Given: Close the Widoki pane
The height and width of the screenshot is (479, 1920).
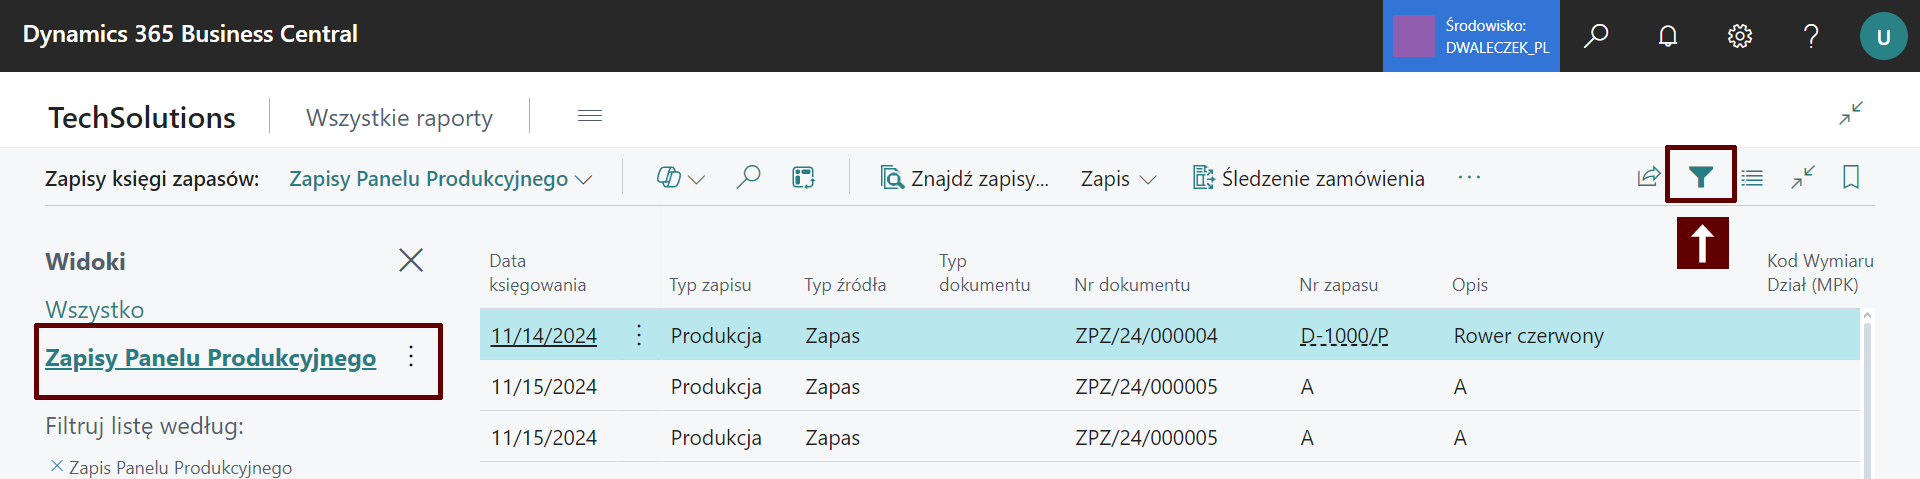Looking at the screenshot, I should 411,260.
